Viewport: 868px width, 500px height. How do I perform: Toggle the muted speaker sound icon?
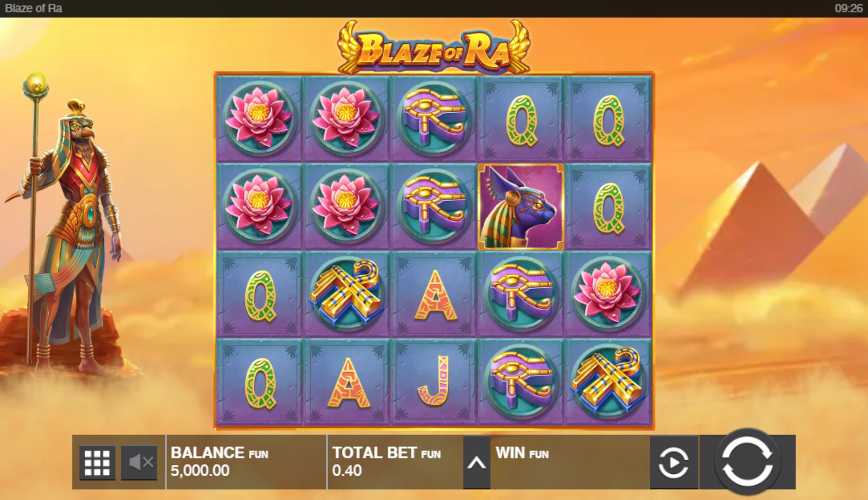(x=140, y=462)
